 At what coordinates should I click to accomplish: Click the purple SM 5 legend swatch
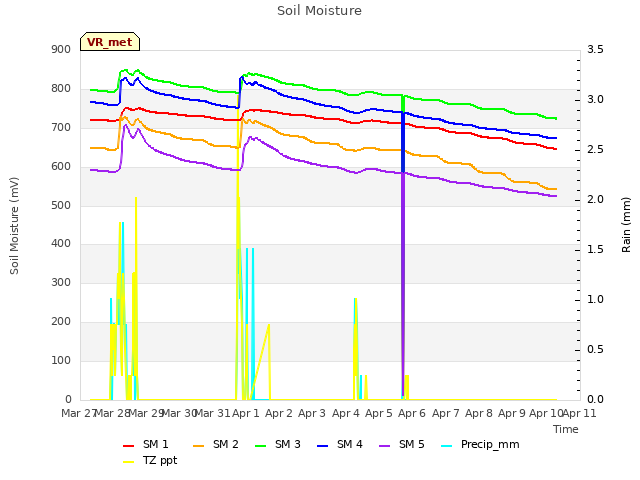(384, 446)
